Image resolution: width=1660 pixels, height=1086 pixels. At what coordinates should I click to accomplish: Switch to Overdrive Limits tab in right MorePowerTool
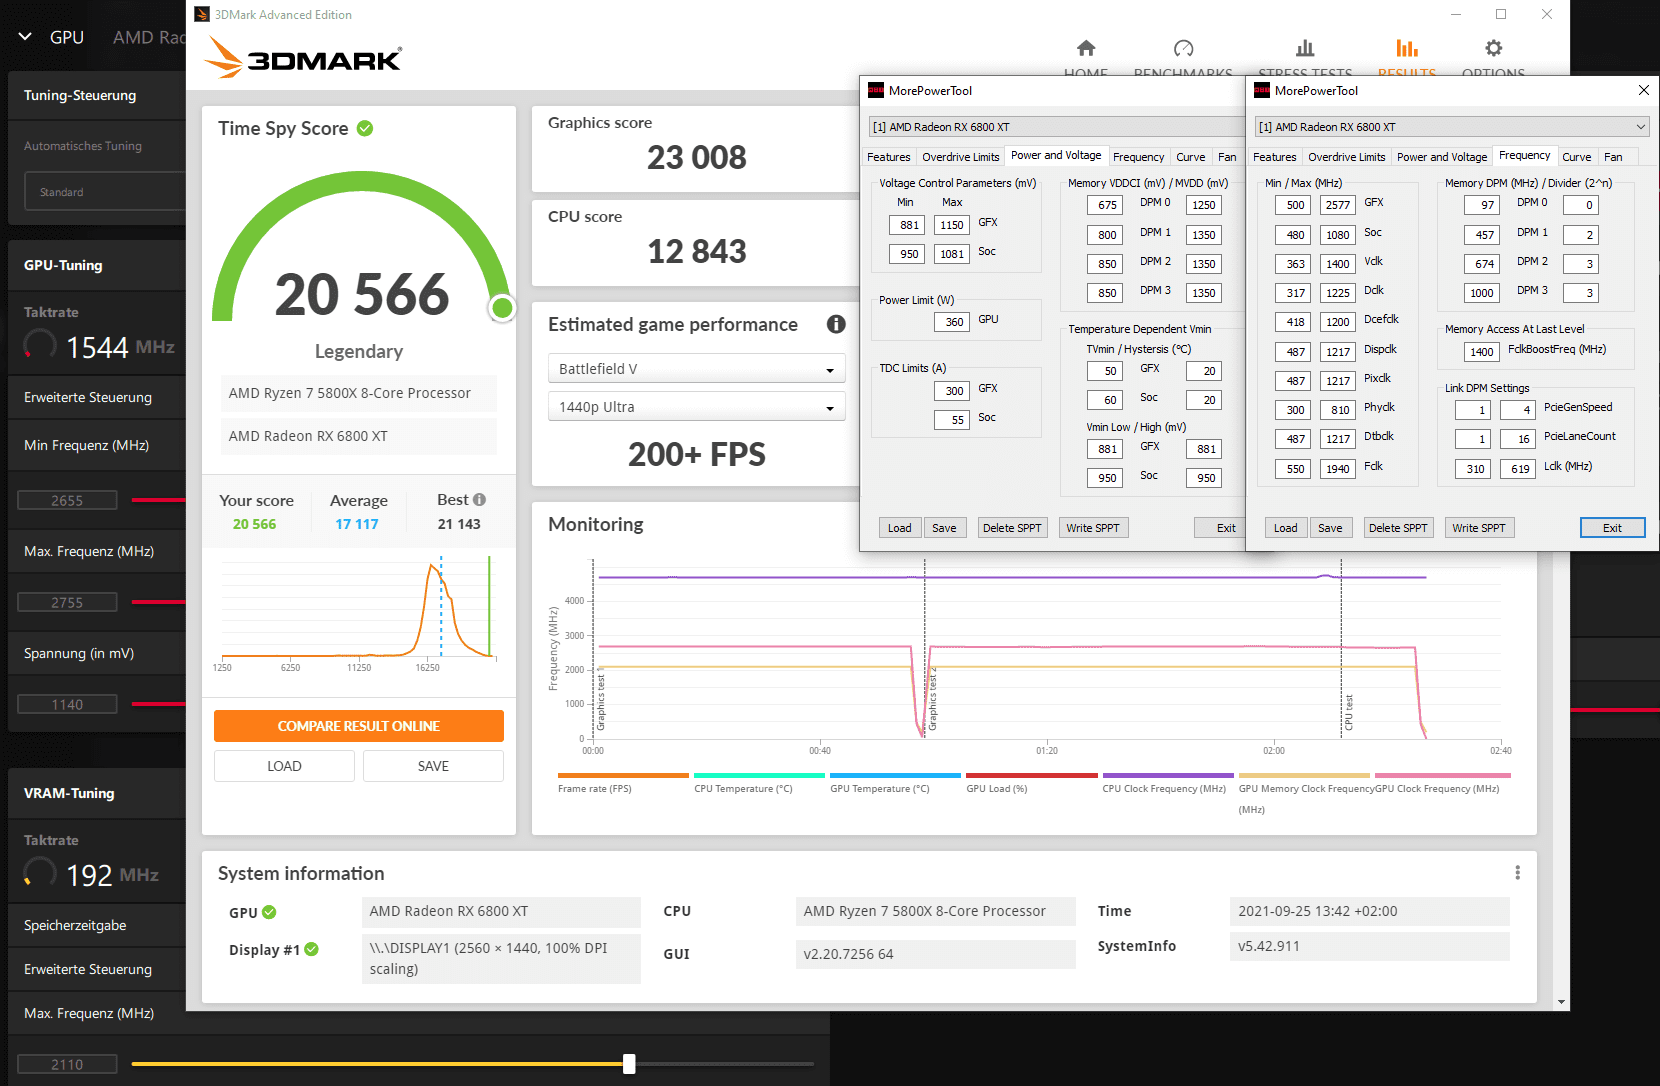[1347, 157]
